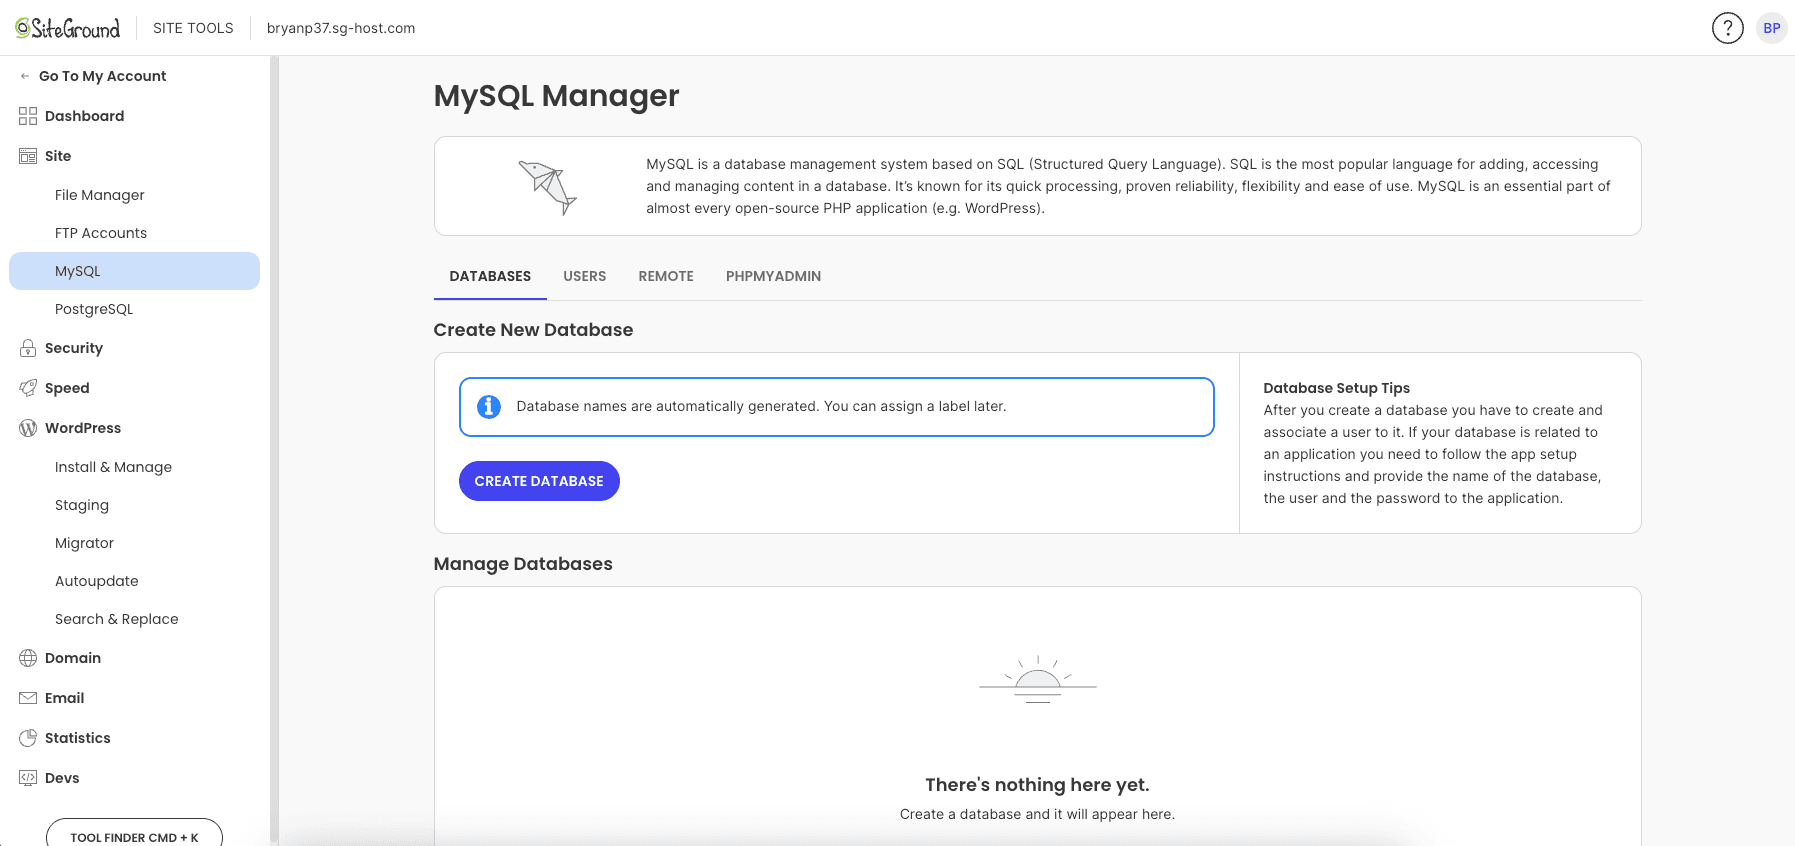Expand the Speed section label

(x=67, y=388)
